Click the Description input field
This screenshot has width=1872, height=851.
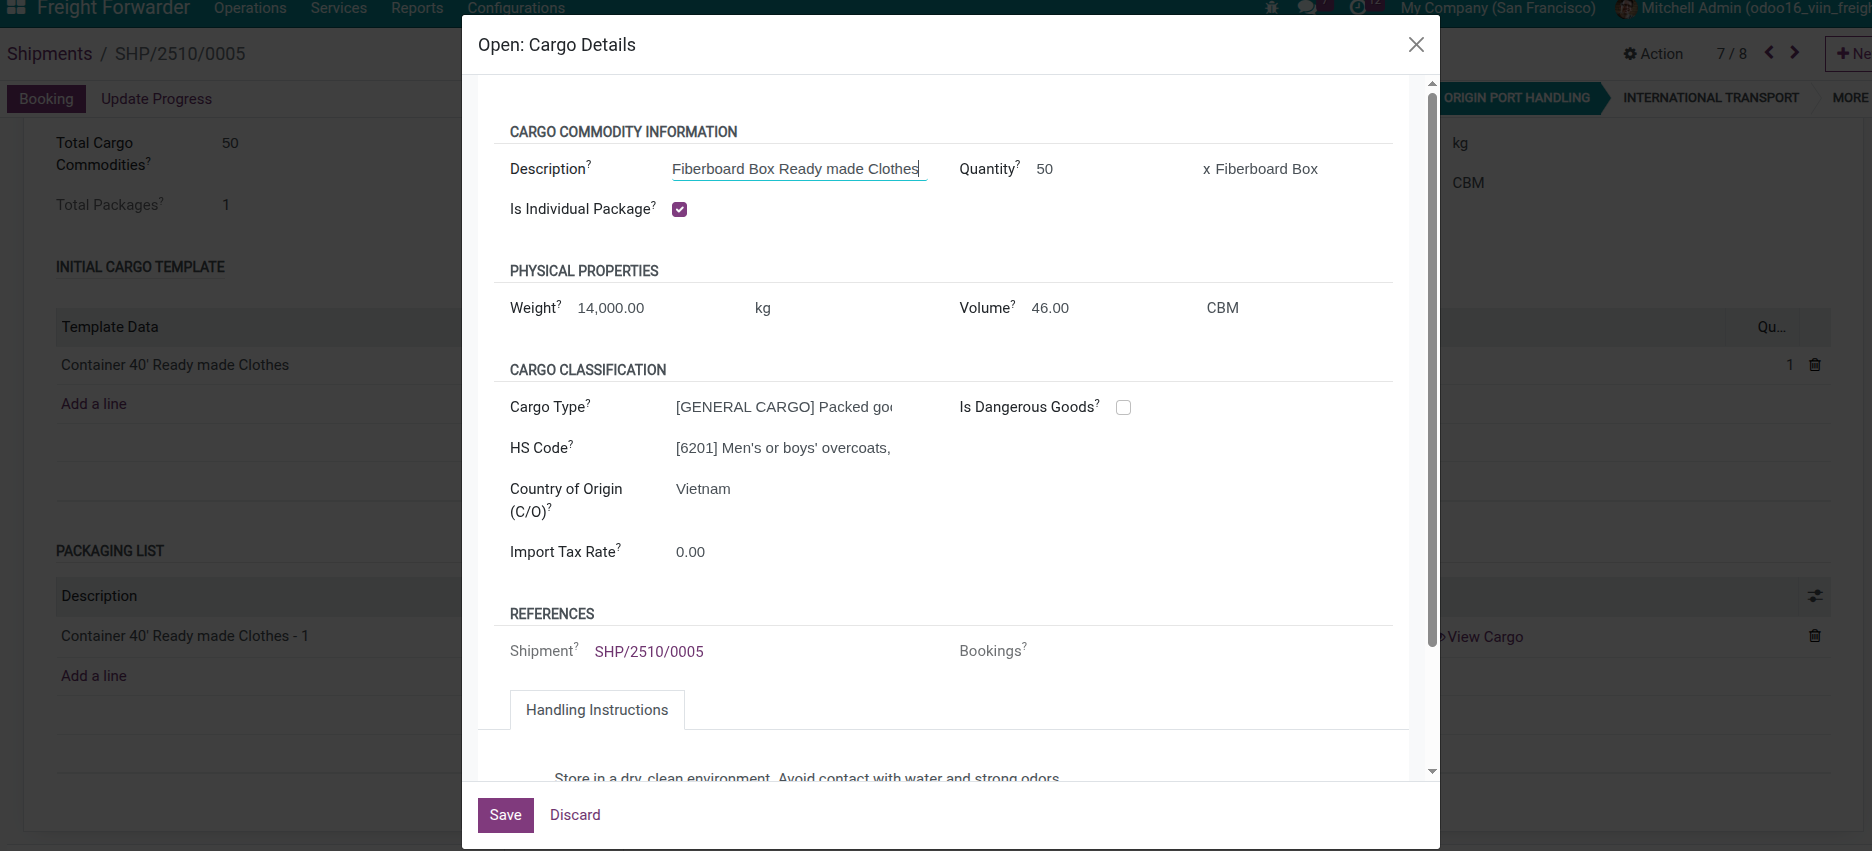[798, 169]
